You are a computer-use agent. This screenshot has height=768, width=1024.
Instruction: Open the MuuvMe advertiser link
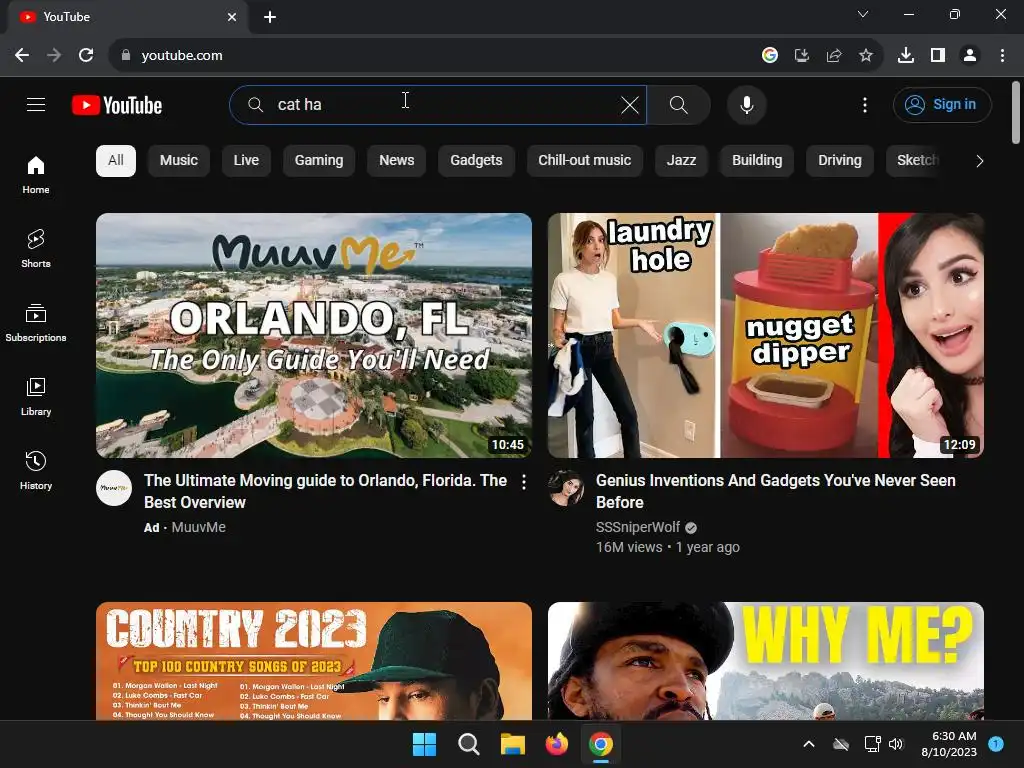[x=199, y=527]
